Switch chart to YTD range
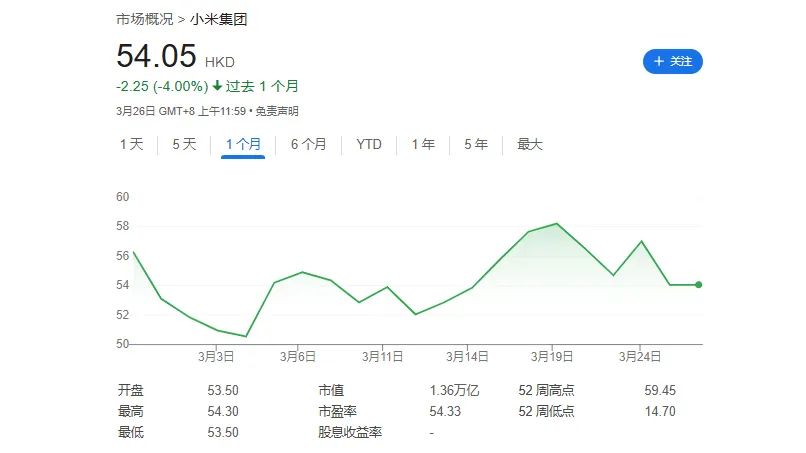This screenshot has width=806, height=453. tap(369, 144)
